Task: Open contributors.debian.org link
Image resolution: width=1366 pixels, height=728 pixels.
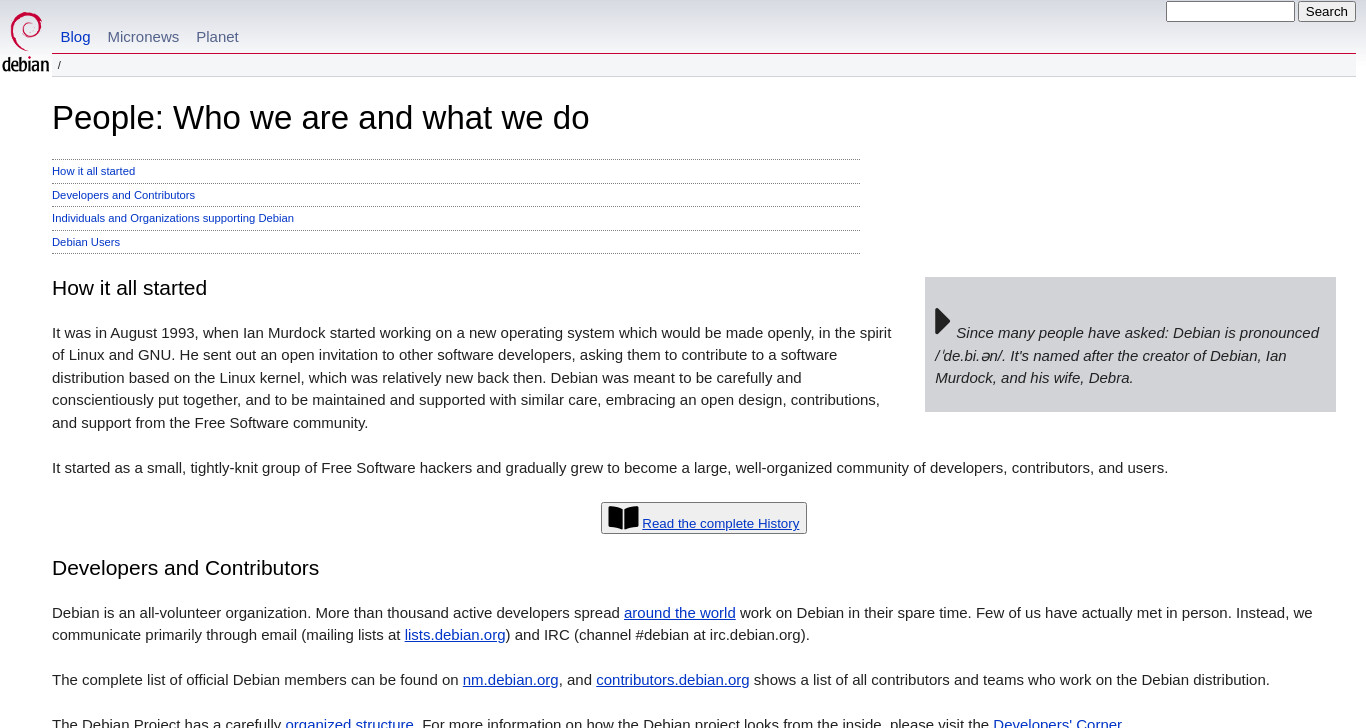Action: tap(673, 680)
